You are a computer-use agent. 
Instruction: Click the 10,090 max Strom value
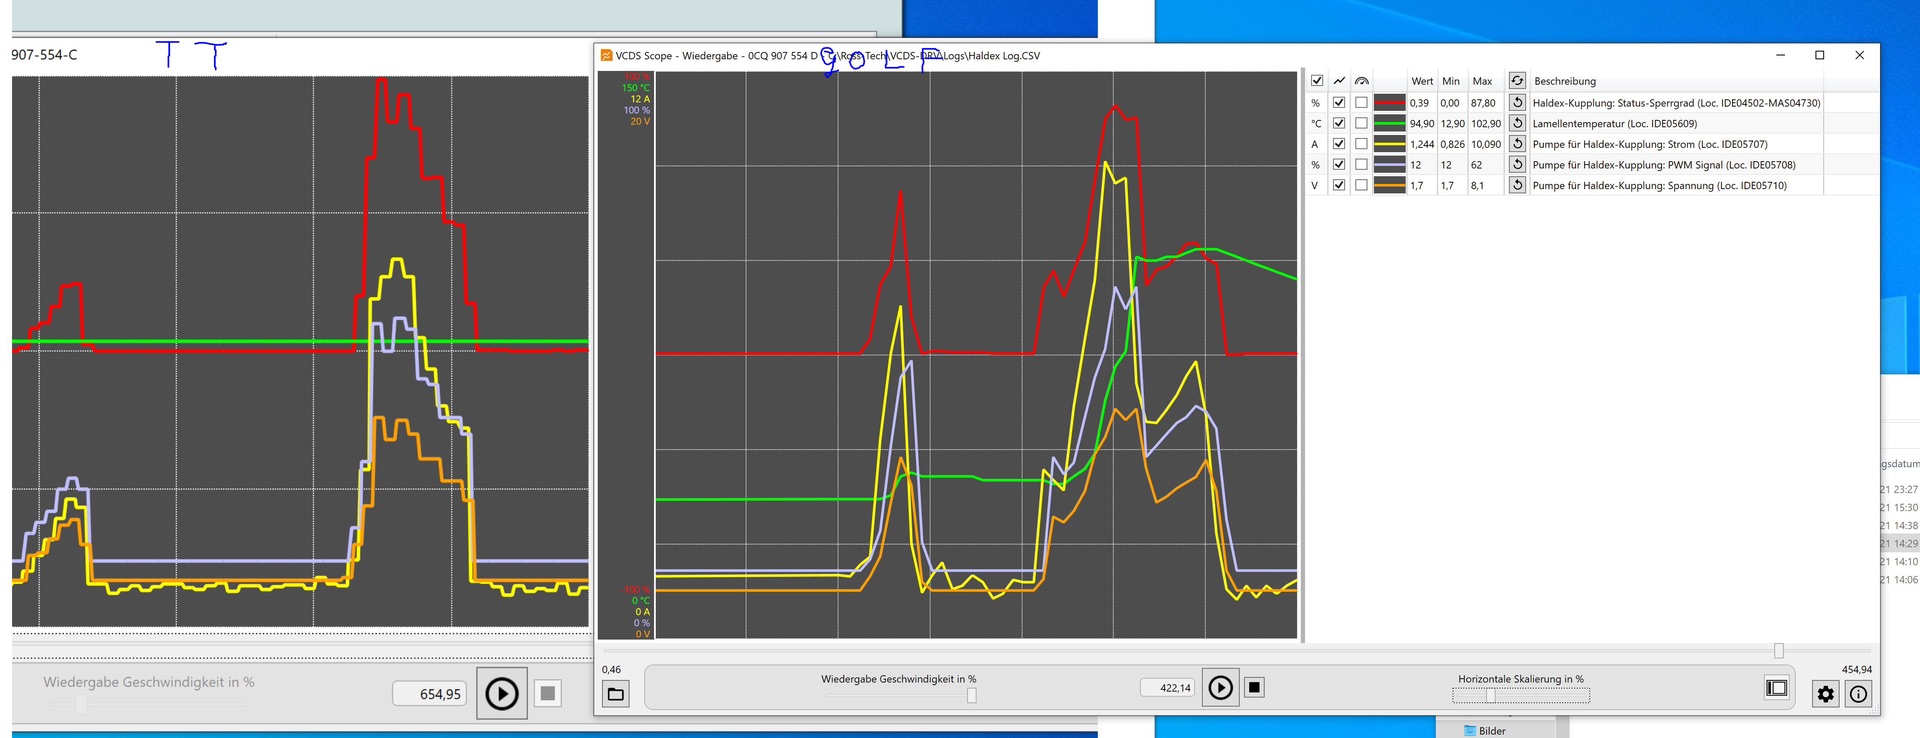coord(1485,144)
